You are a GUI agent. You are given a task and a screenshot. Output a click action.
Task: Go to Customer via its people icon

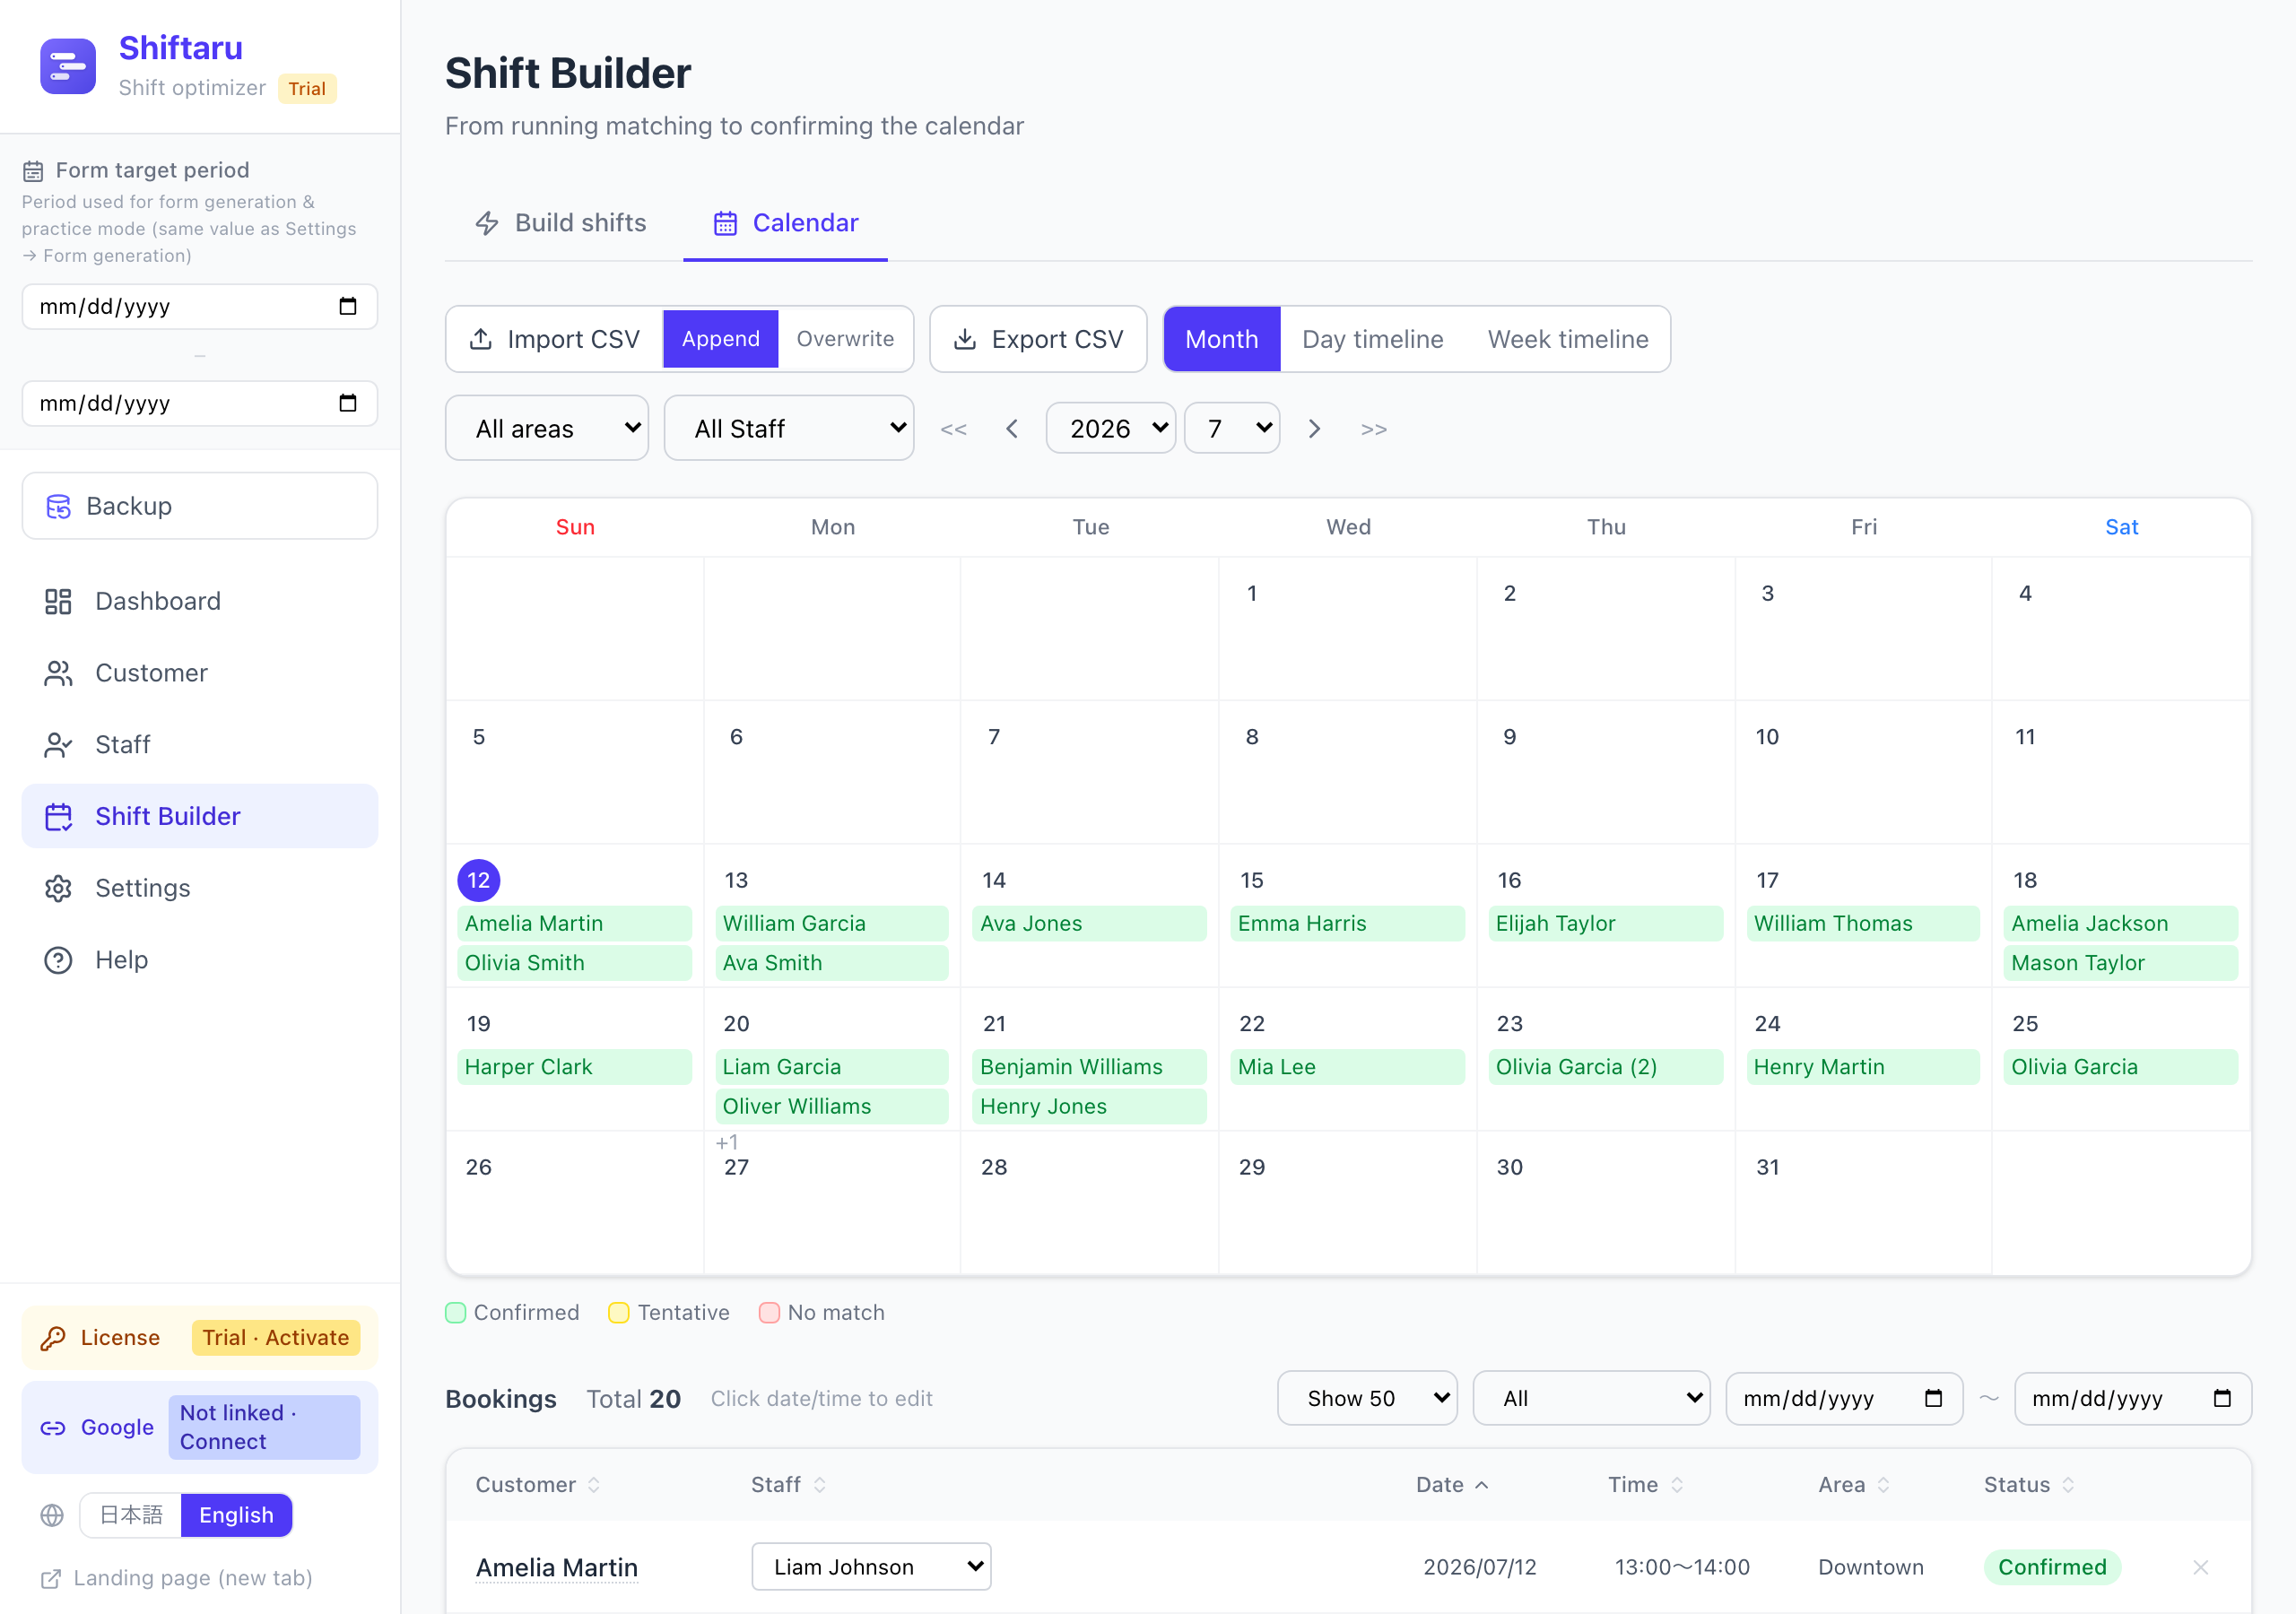[58, 673]
